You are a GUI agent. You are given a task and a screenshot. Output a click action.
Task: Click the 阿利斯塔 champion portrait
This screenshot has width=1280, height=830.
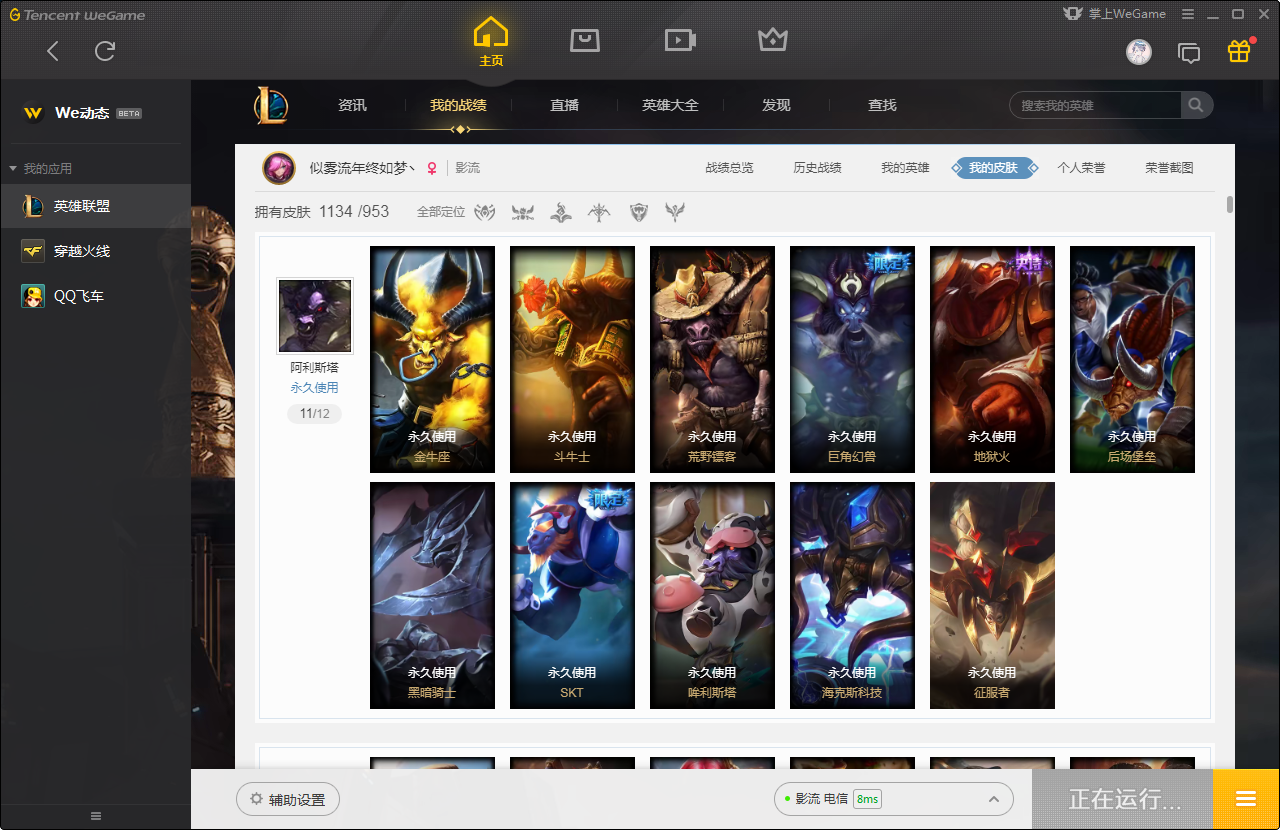click(315, 315)
